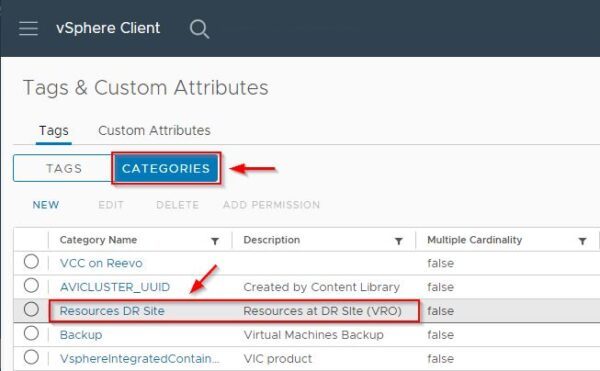Select the VsphereIntegratedContain... radio button
The image size is (600, 371).
(31, 357)
